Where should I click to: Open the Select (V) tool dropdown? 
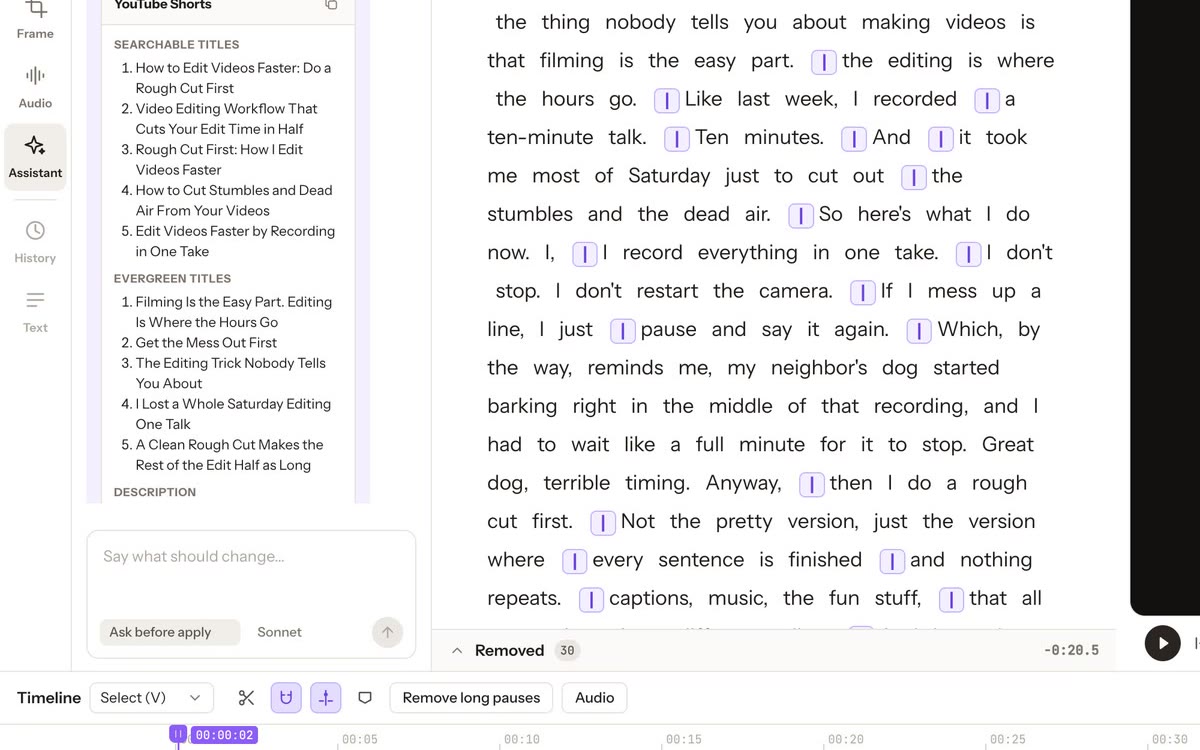click(x=151, y=698)
